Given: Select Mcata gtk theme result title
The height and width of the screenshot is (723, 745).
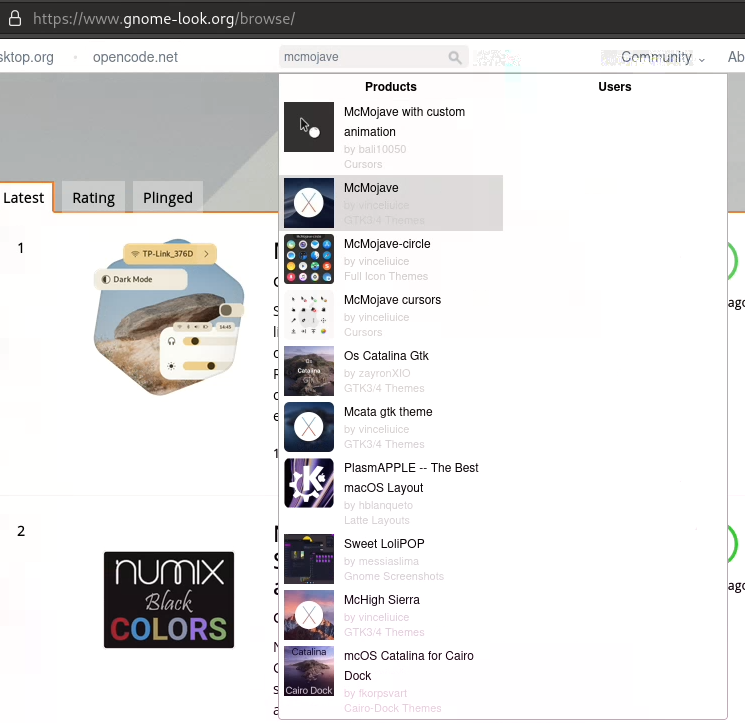Looking at the screenshot, I should point(388,412).
